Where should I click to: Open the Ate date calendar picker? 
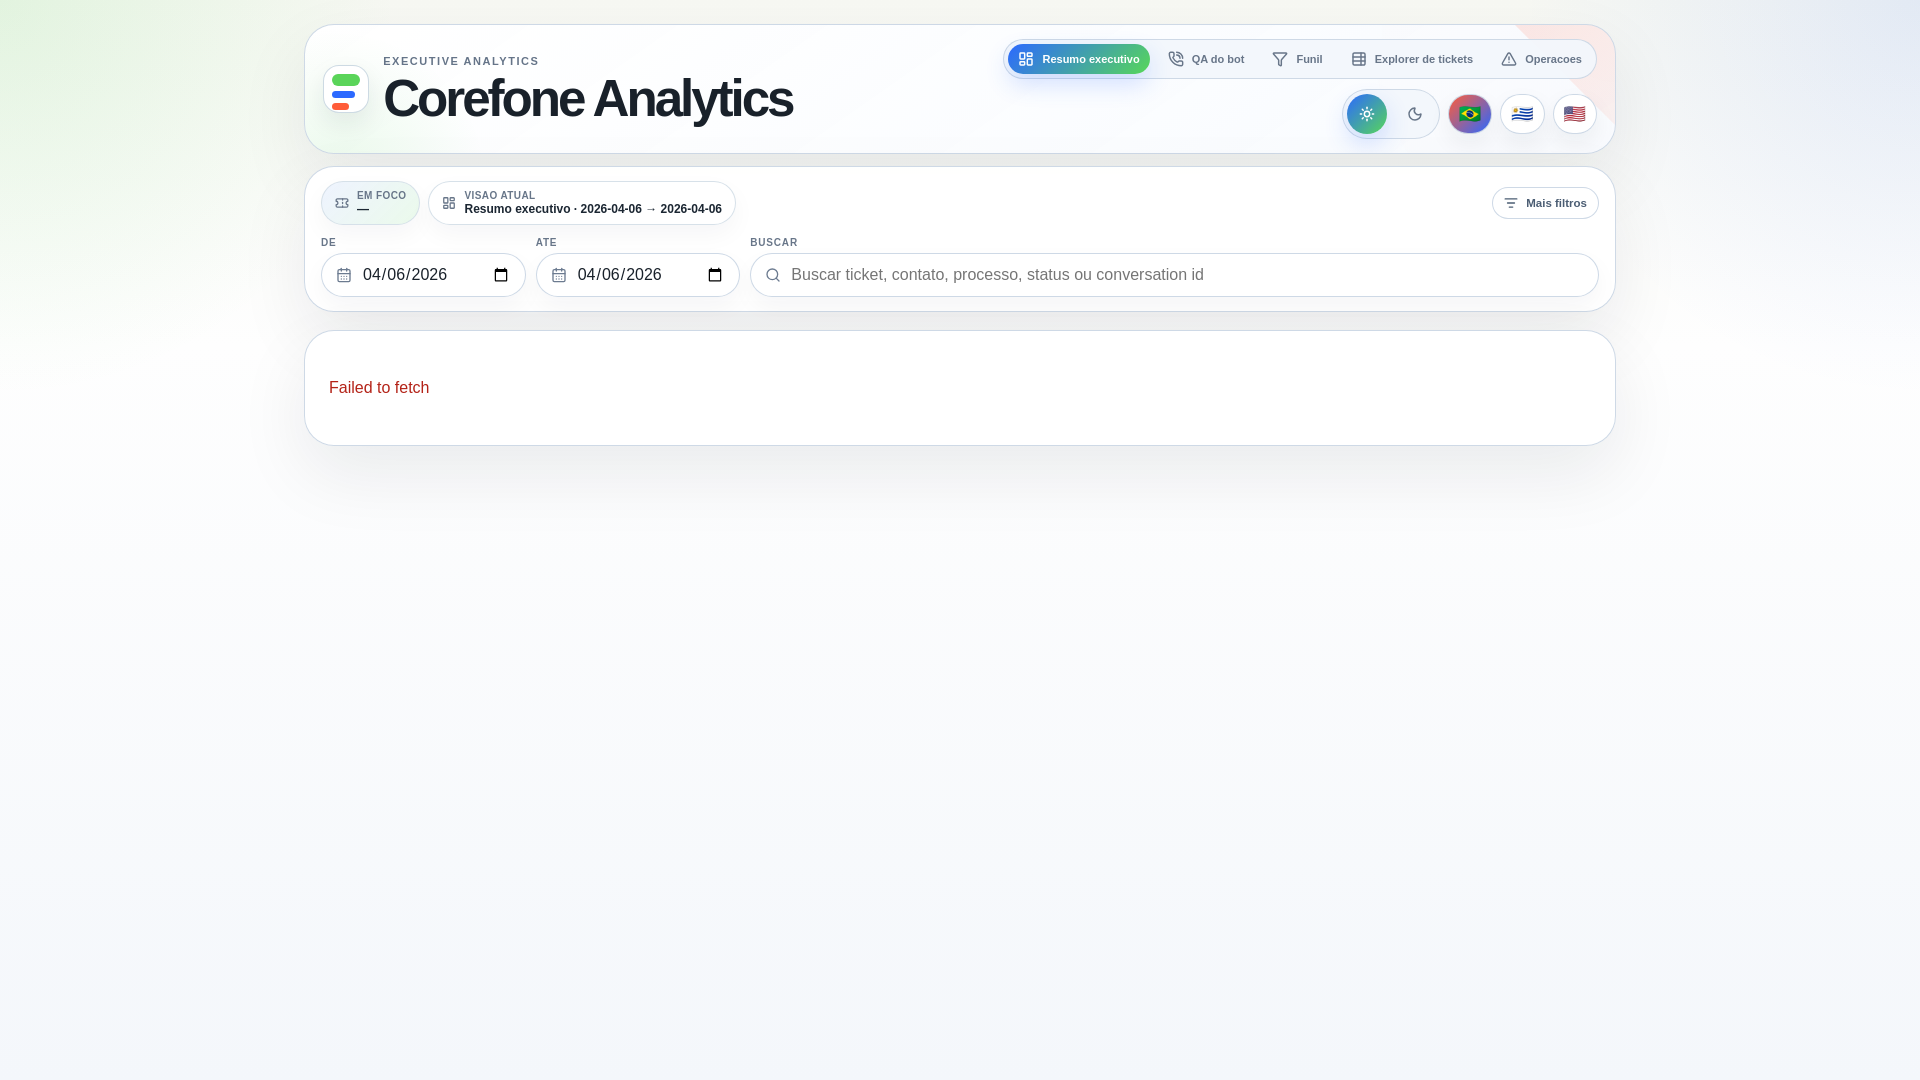tap(715, 275)
